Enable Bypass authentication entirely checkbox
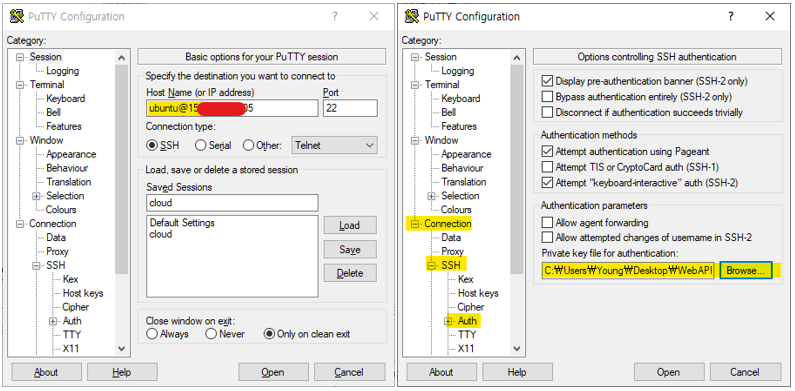 [547, 96]
